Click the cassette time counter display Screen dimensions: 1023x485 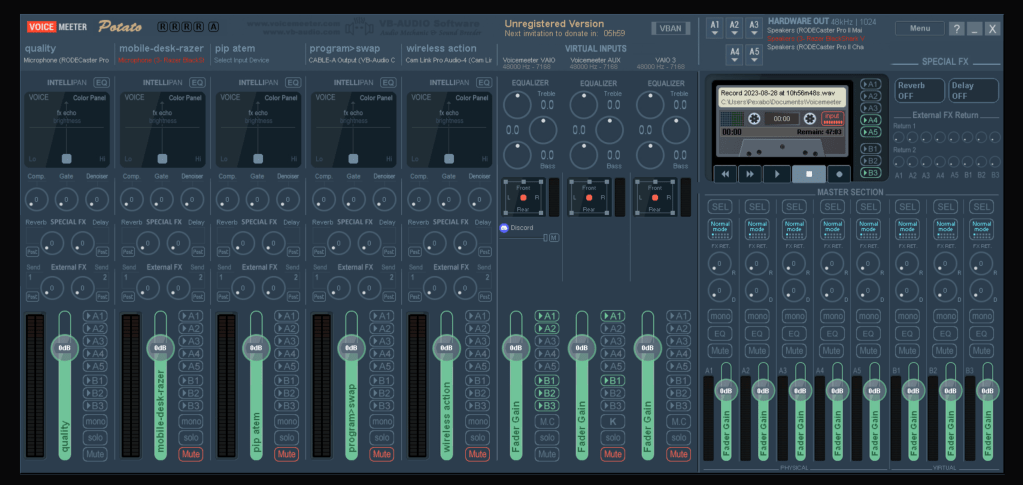(x=782, y=119)
